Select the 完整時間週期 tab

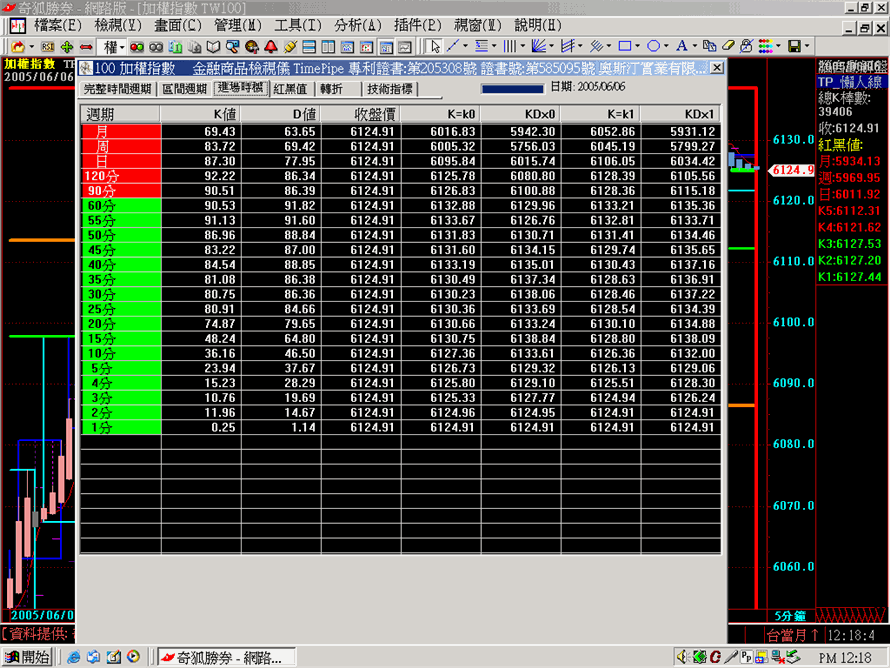point(117,89)
